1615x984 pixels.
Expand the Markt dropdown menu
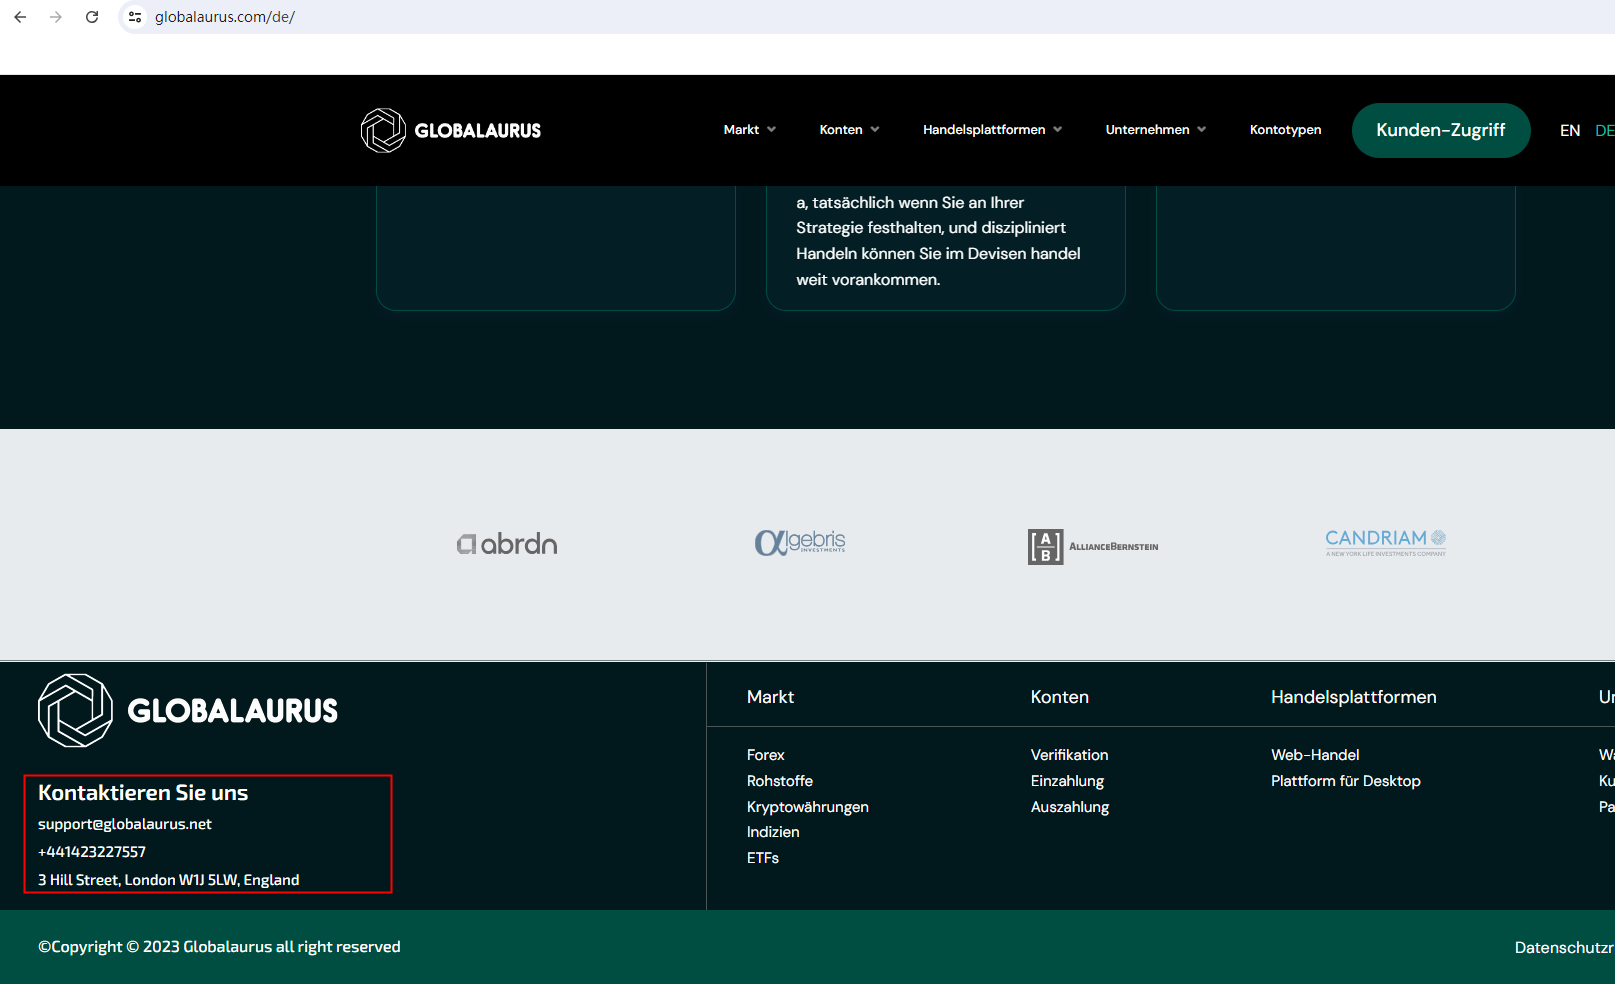(749, 130)
